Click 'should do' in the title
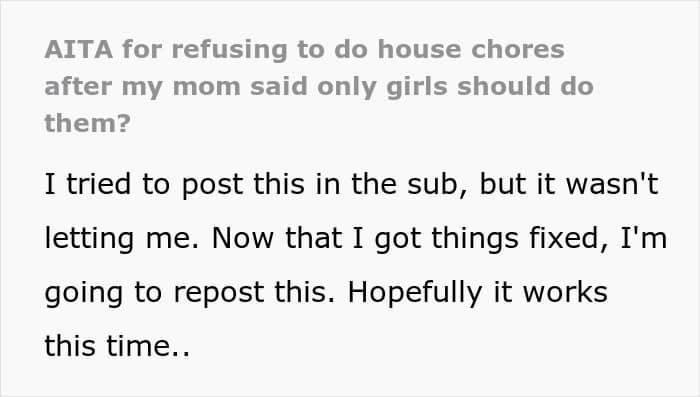The height and width of the screenshot is (397, 700). [525, 86]
